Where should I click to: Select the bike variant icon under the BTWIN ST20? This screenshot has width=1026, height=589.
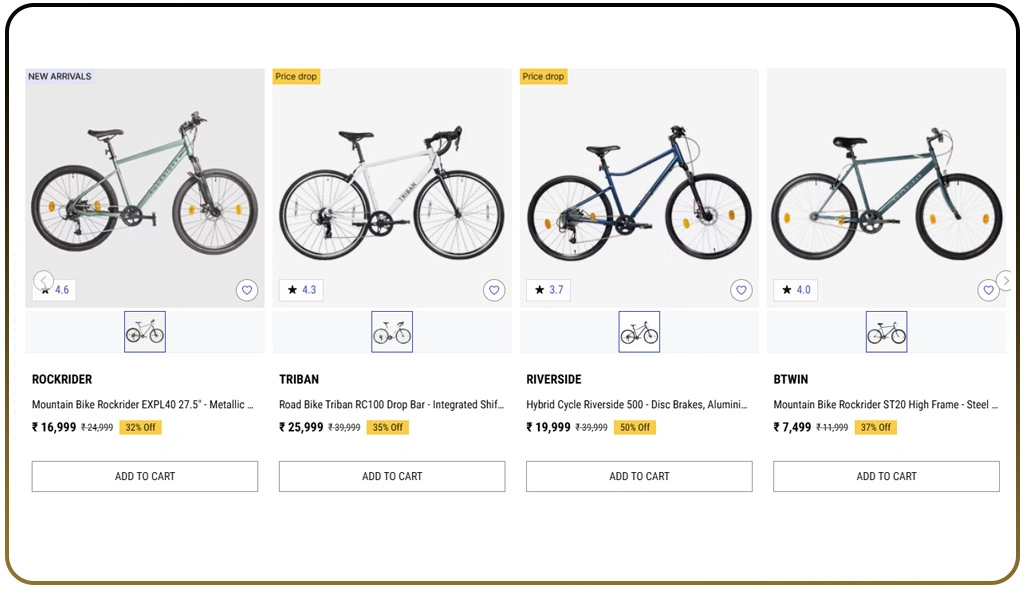click(885, 331)
